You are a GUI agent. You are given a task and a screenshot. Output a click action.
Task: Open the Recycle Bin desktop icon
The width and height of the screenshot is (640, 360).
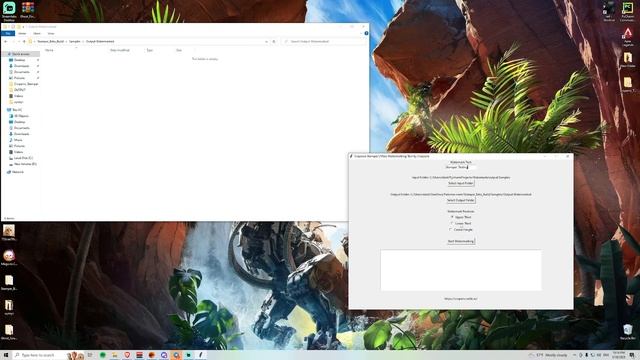tap(628, 332)
